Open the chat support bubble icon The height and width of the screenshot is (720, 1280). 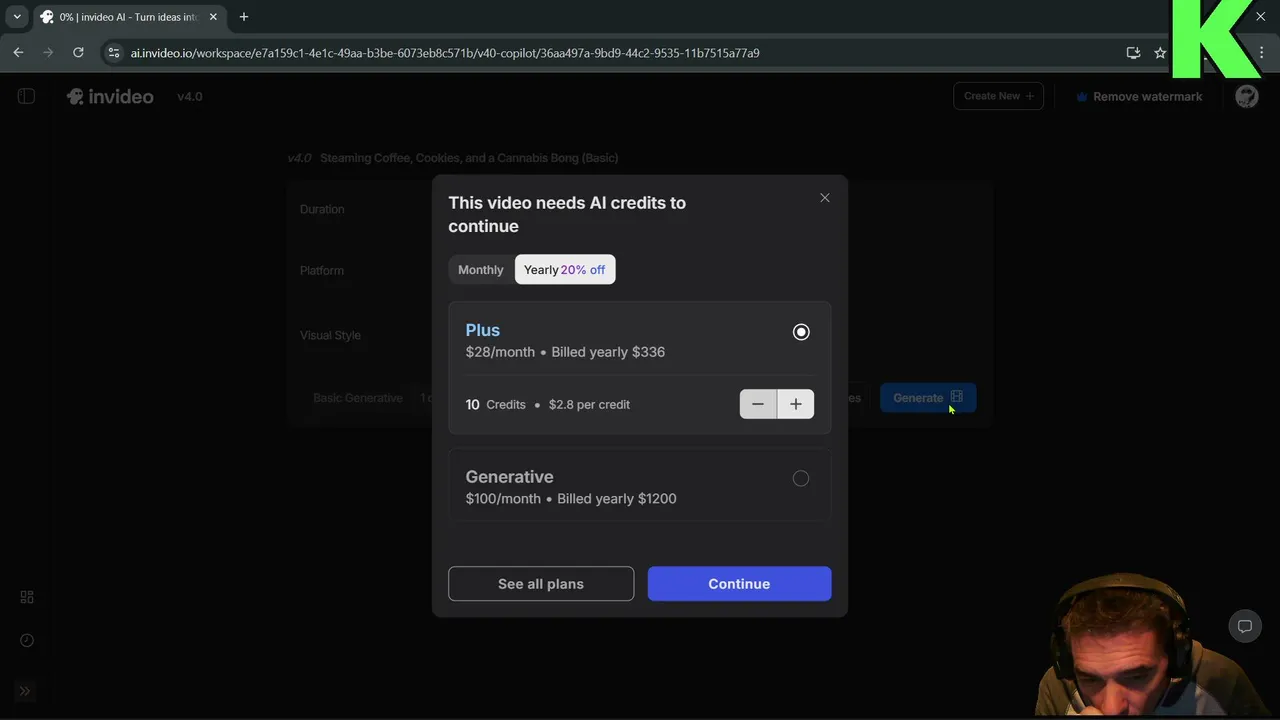[x=1245, y=626]
